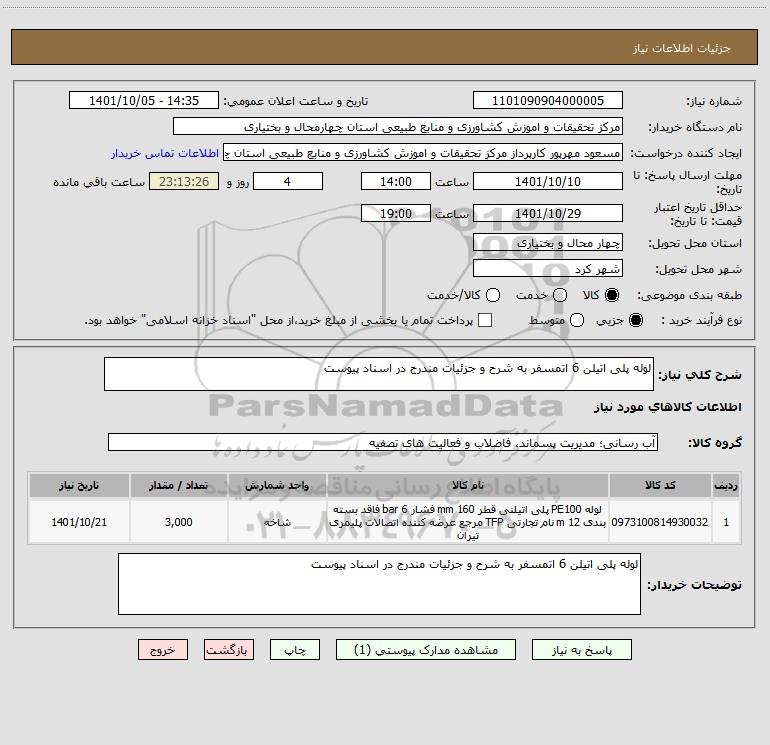770x745 pixels.
Task: Open the اطلاعات تماس خریدار link
Action: click(x=165, y=153)
